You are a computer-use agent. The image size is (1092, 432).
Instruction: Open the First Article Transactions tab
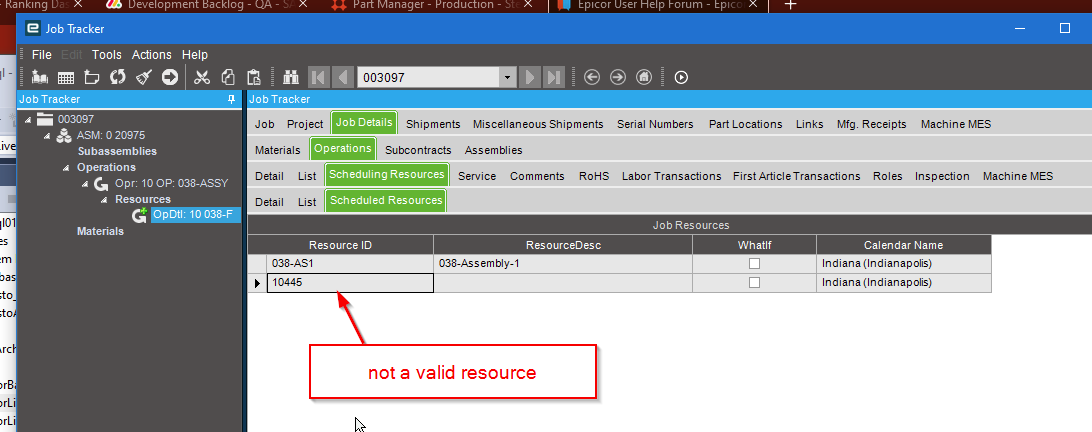tap(797, 176)
